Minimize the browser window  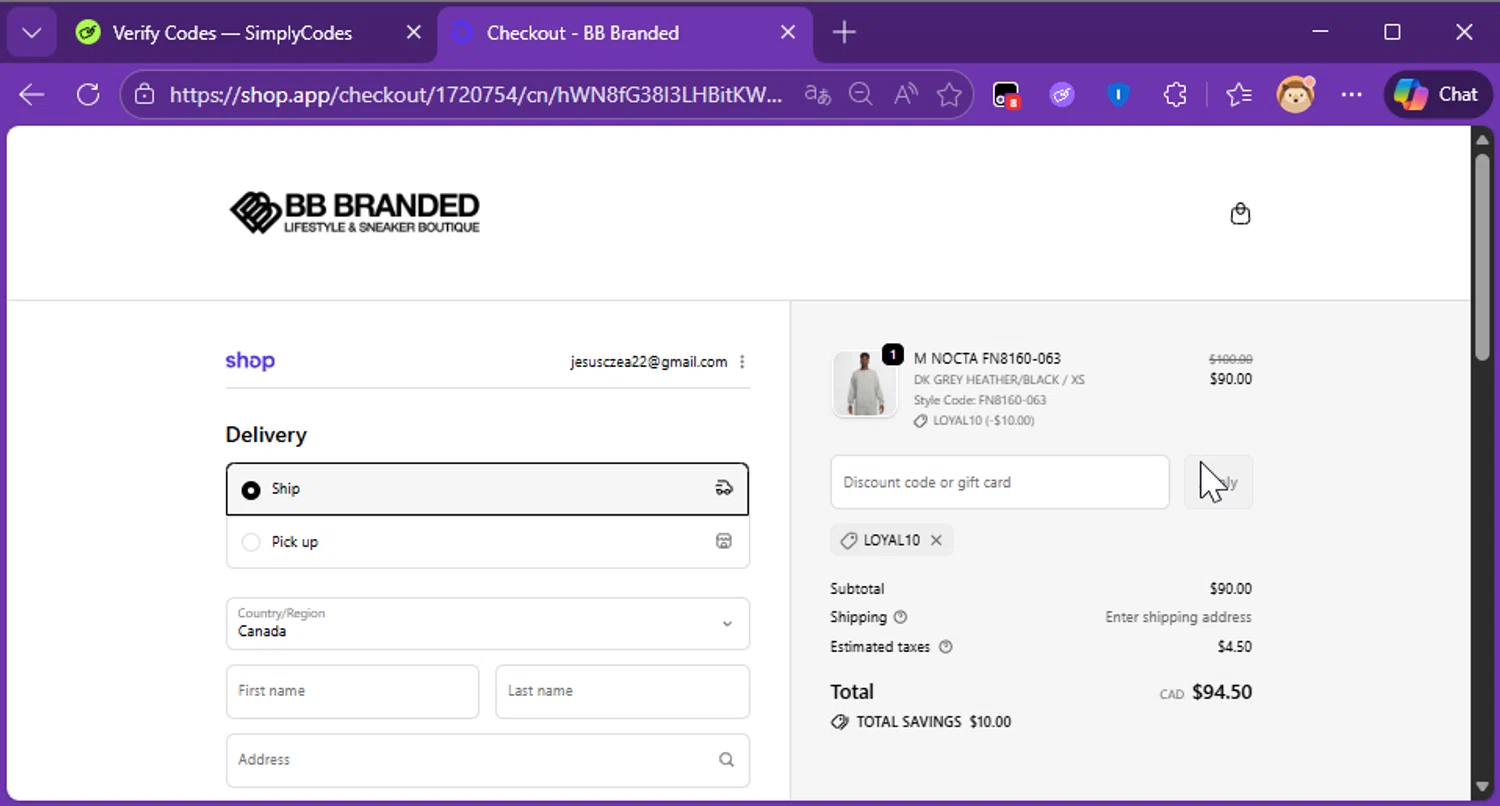pyautogui.click(x=1320, y=33)
